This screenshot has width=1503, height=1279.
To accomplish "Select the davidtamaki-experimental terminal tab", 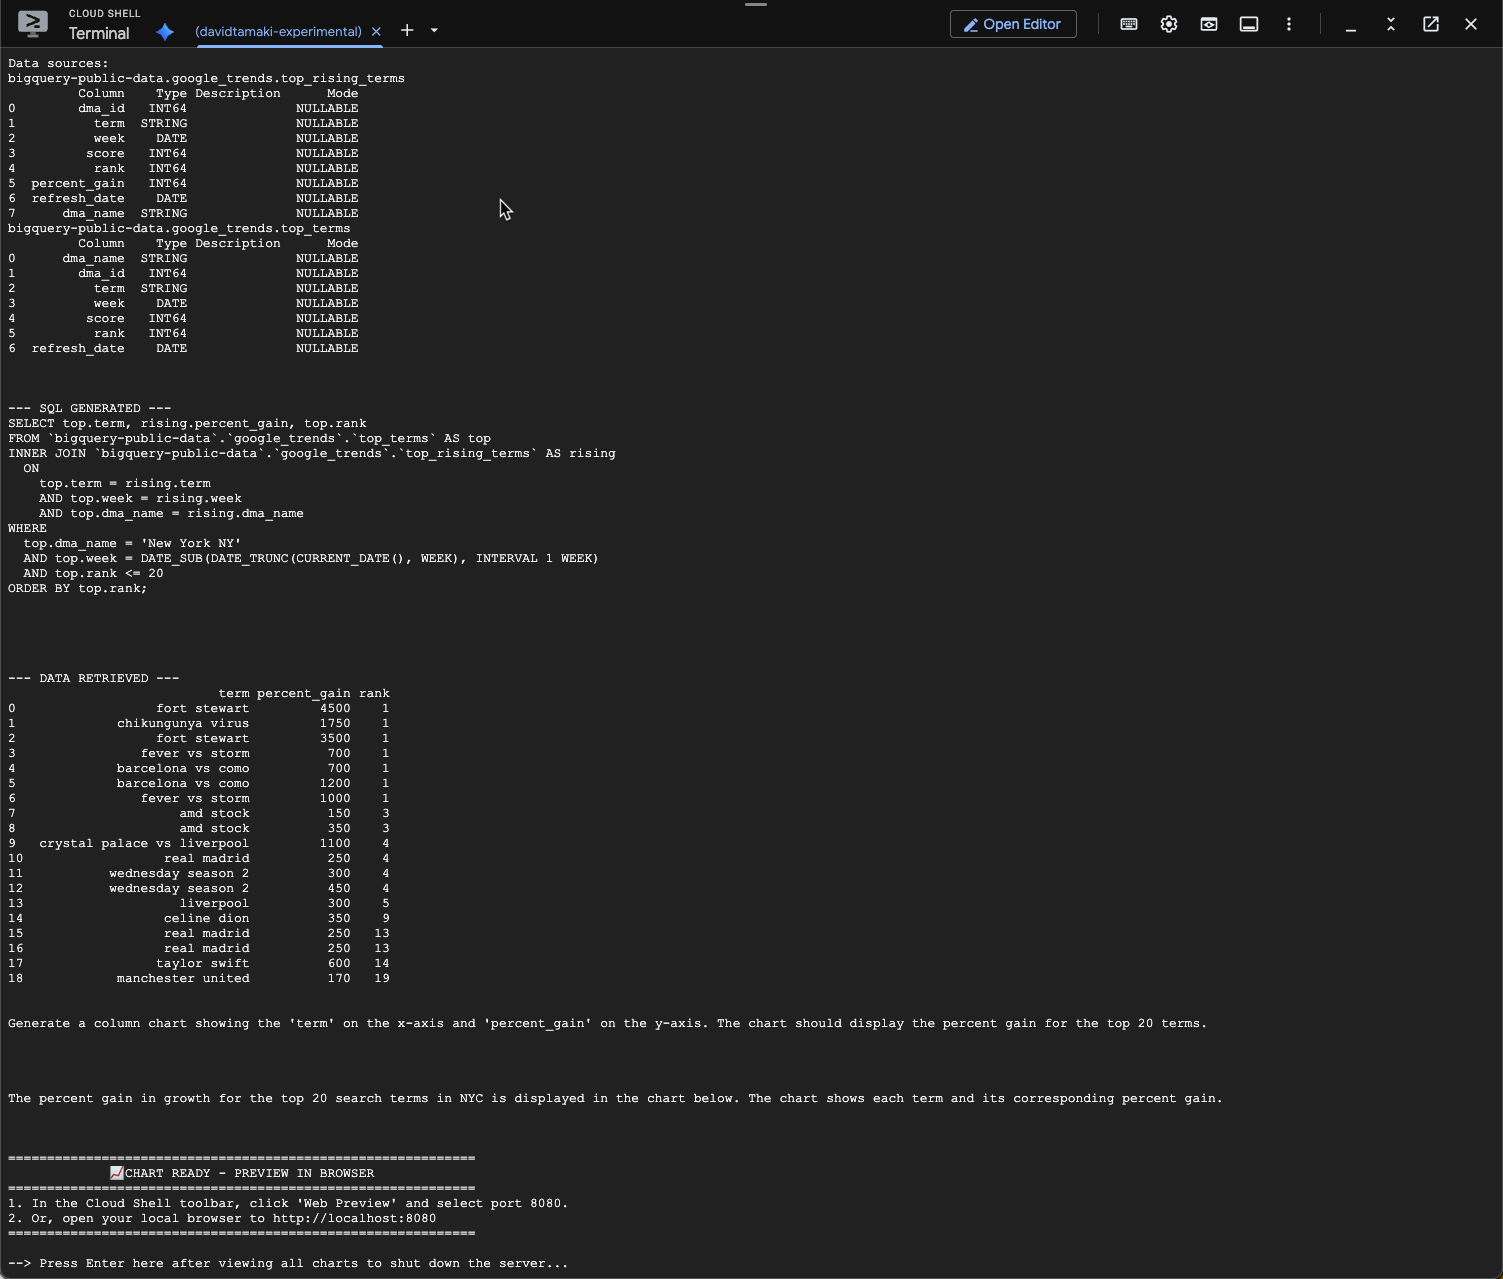I will click(278, 32).
